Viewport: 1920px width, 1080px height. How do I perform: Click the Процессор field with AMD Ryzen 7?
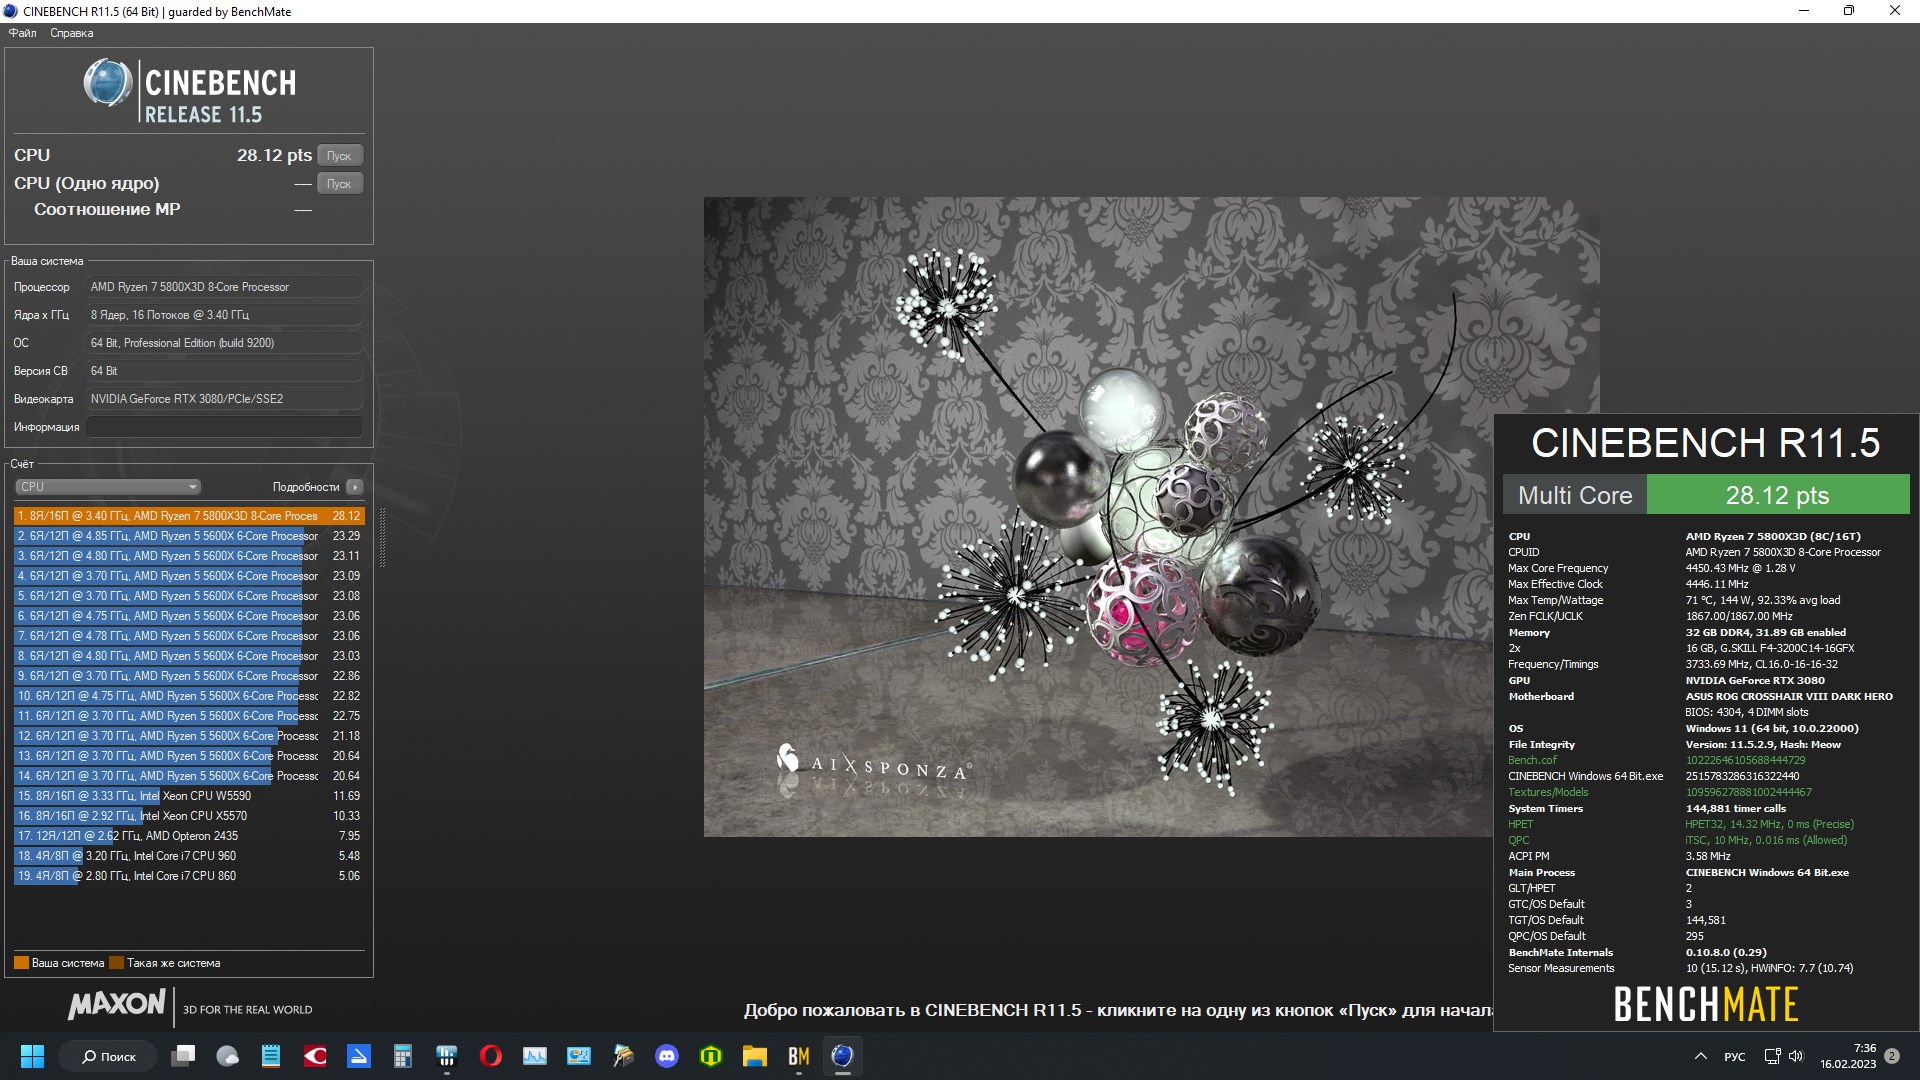pyautogui.click(x=224, y=287)
